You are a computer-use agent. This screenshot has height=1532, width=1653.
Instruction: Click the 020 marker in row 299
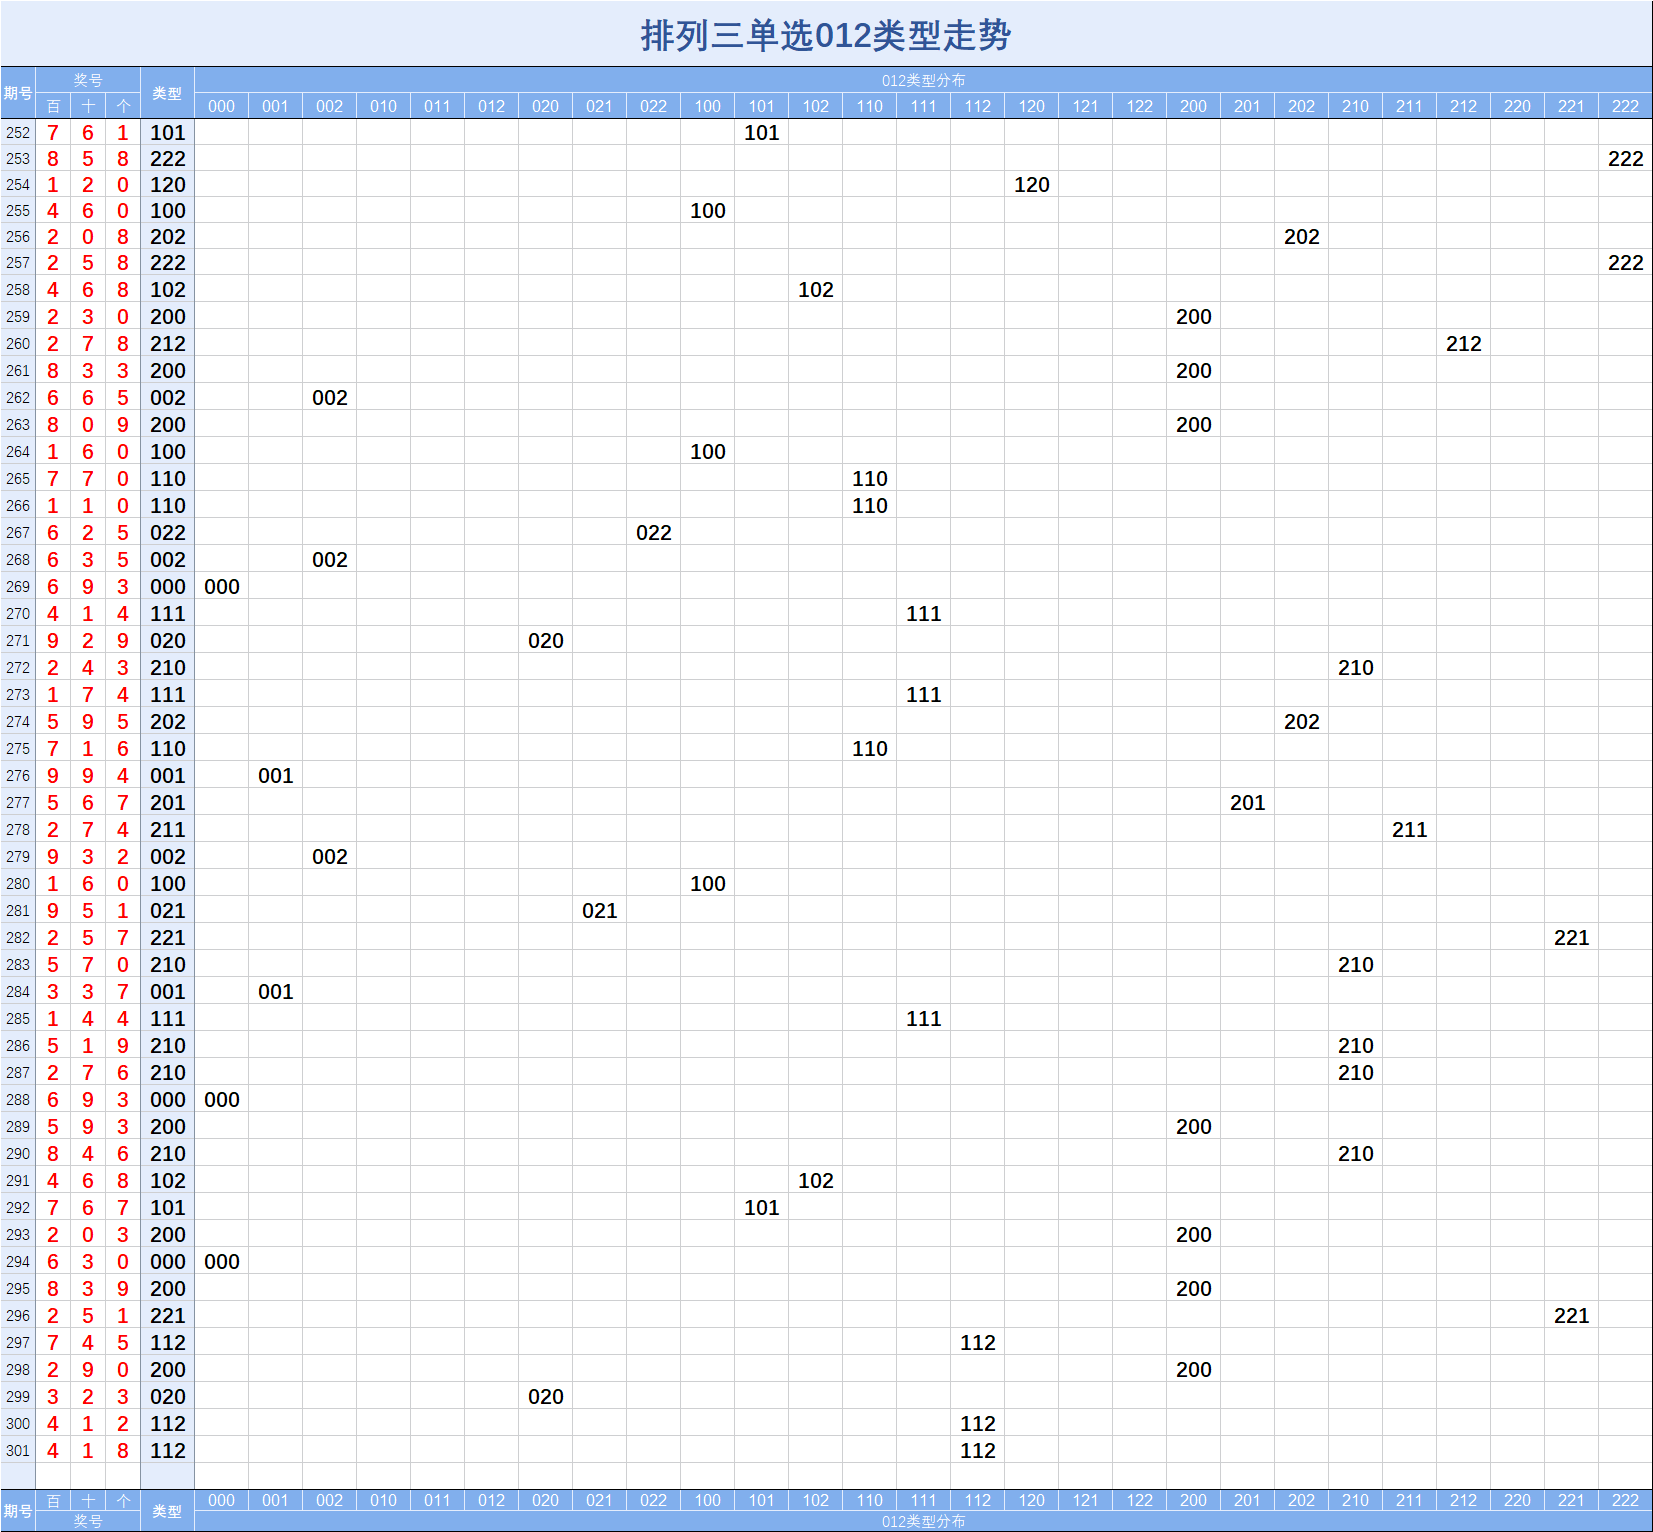click(x=546, y=1397)
